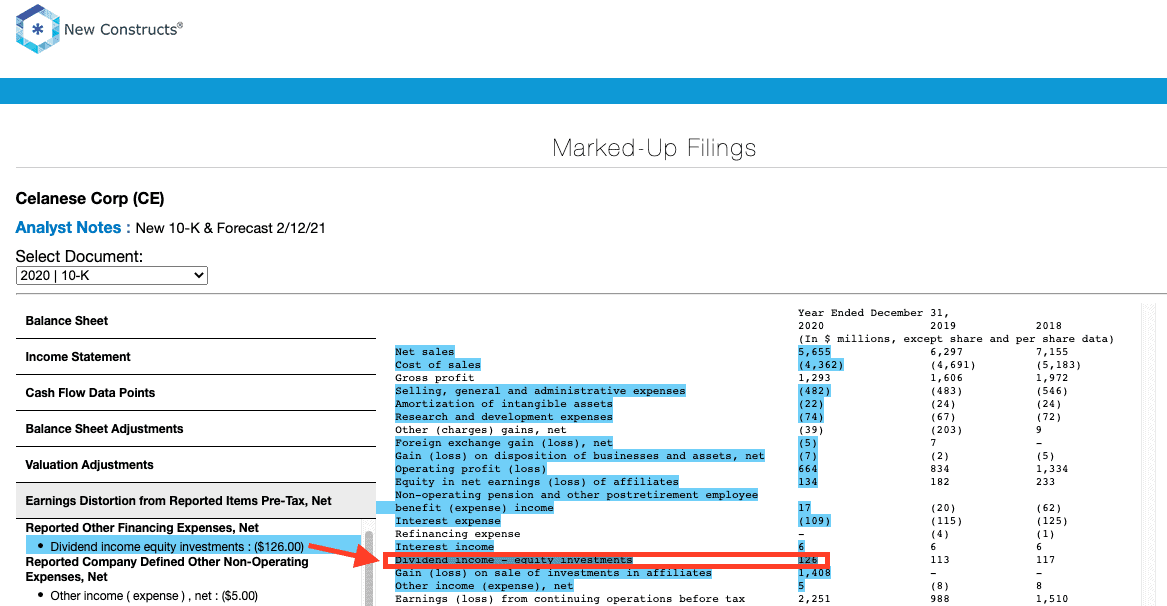Screen dimensions: 1167x606
Task: Click Other income (expense), net filing line
Action: coord(485,586)
